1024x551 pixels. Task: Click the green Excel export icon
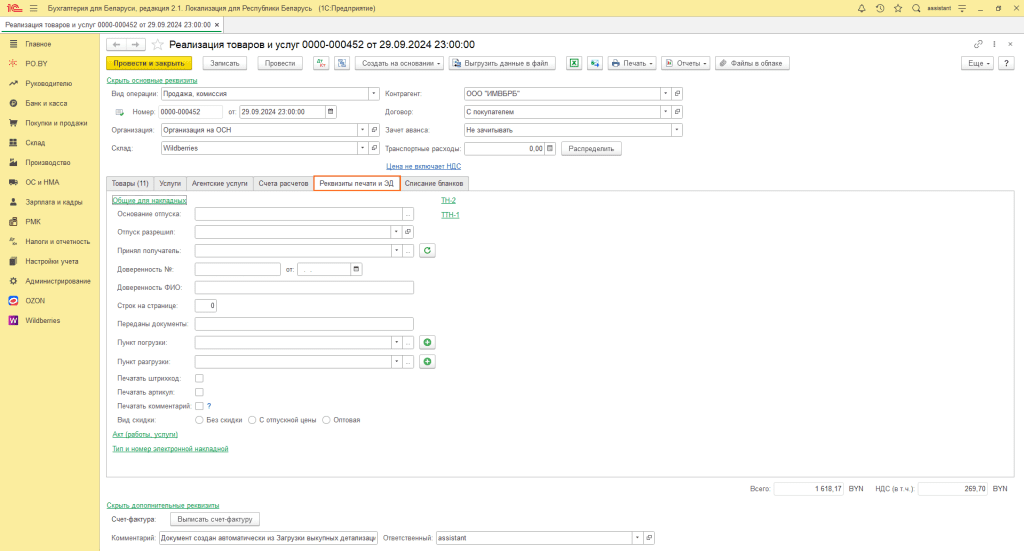[574, 63]
